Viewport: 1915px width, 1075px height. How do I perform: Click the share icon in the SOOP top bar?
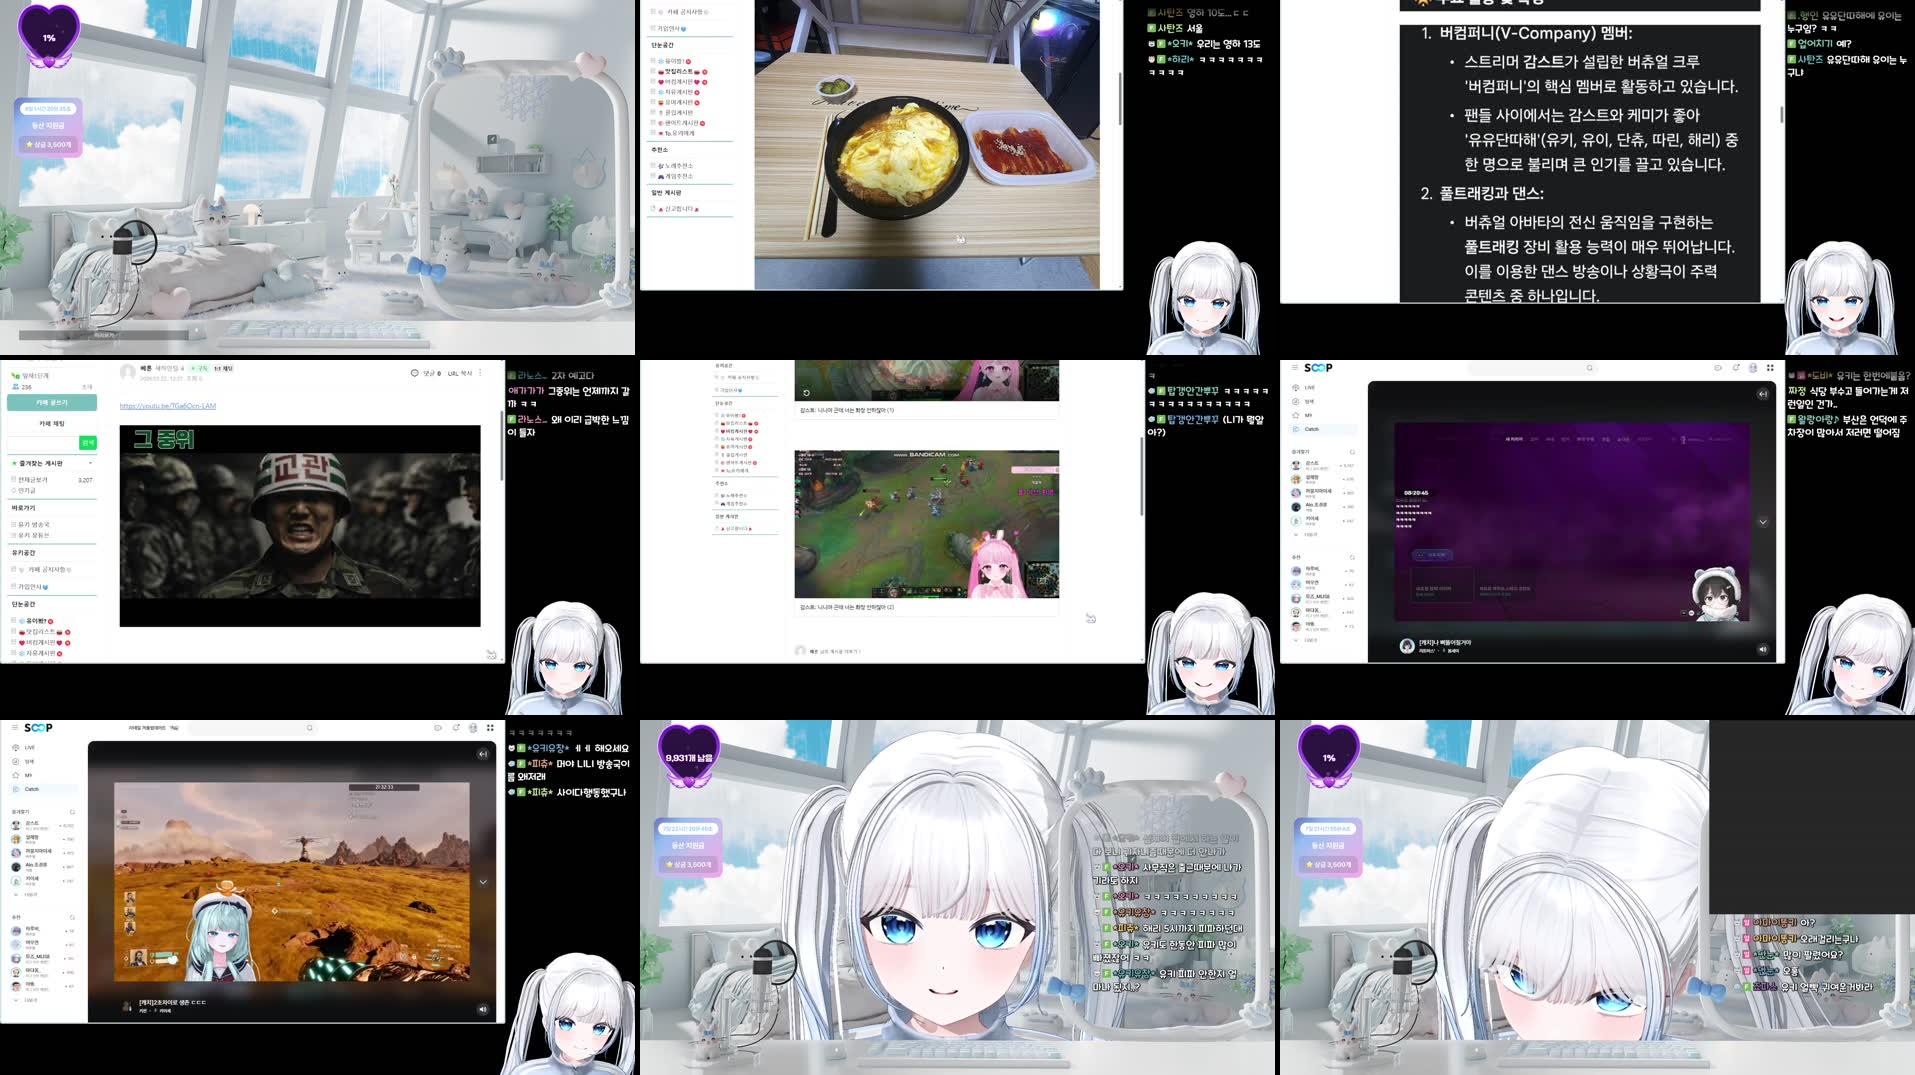coord(1736,368)
